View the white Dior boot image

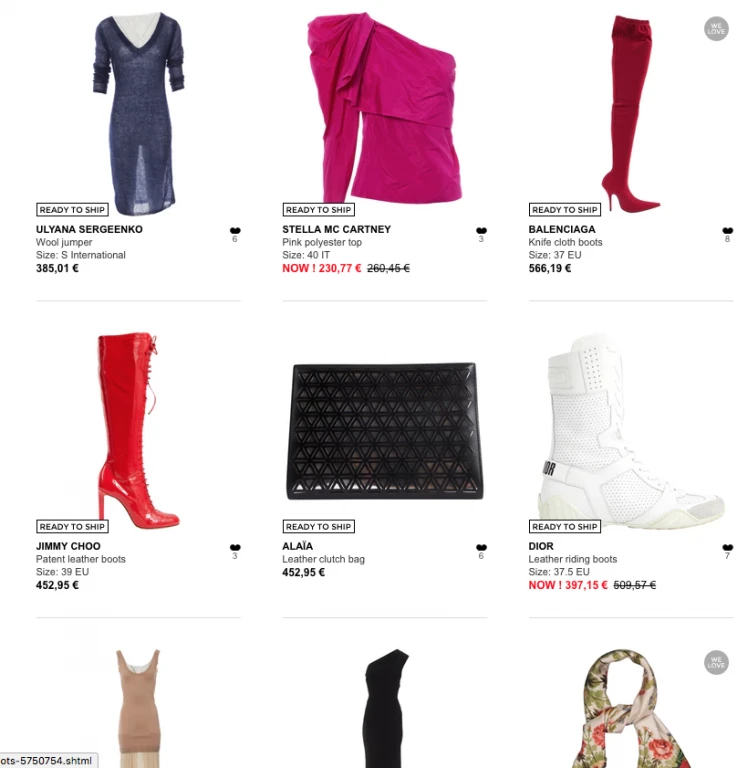pyautogui.click(x=631, y=431)
